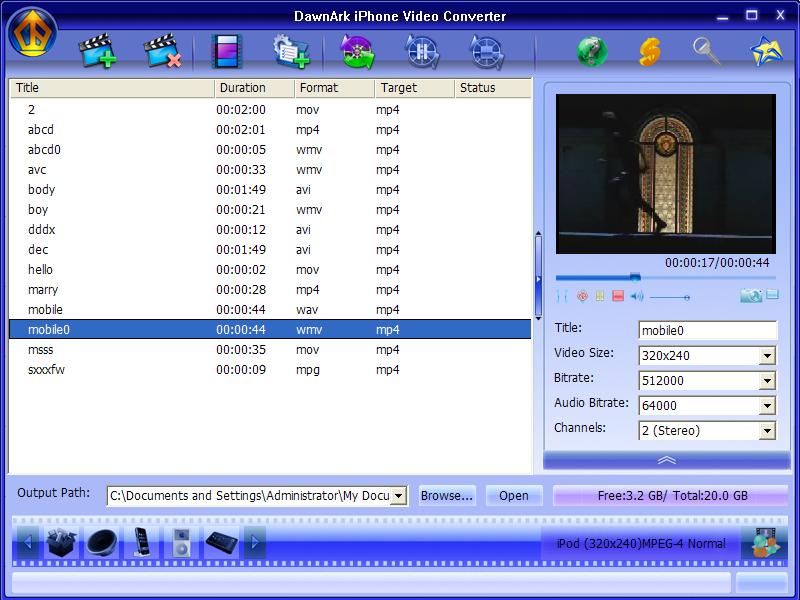The image size is (800, 600).
Task: Select the file row titled 'abcd0'
Action: (270, 149)
